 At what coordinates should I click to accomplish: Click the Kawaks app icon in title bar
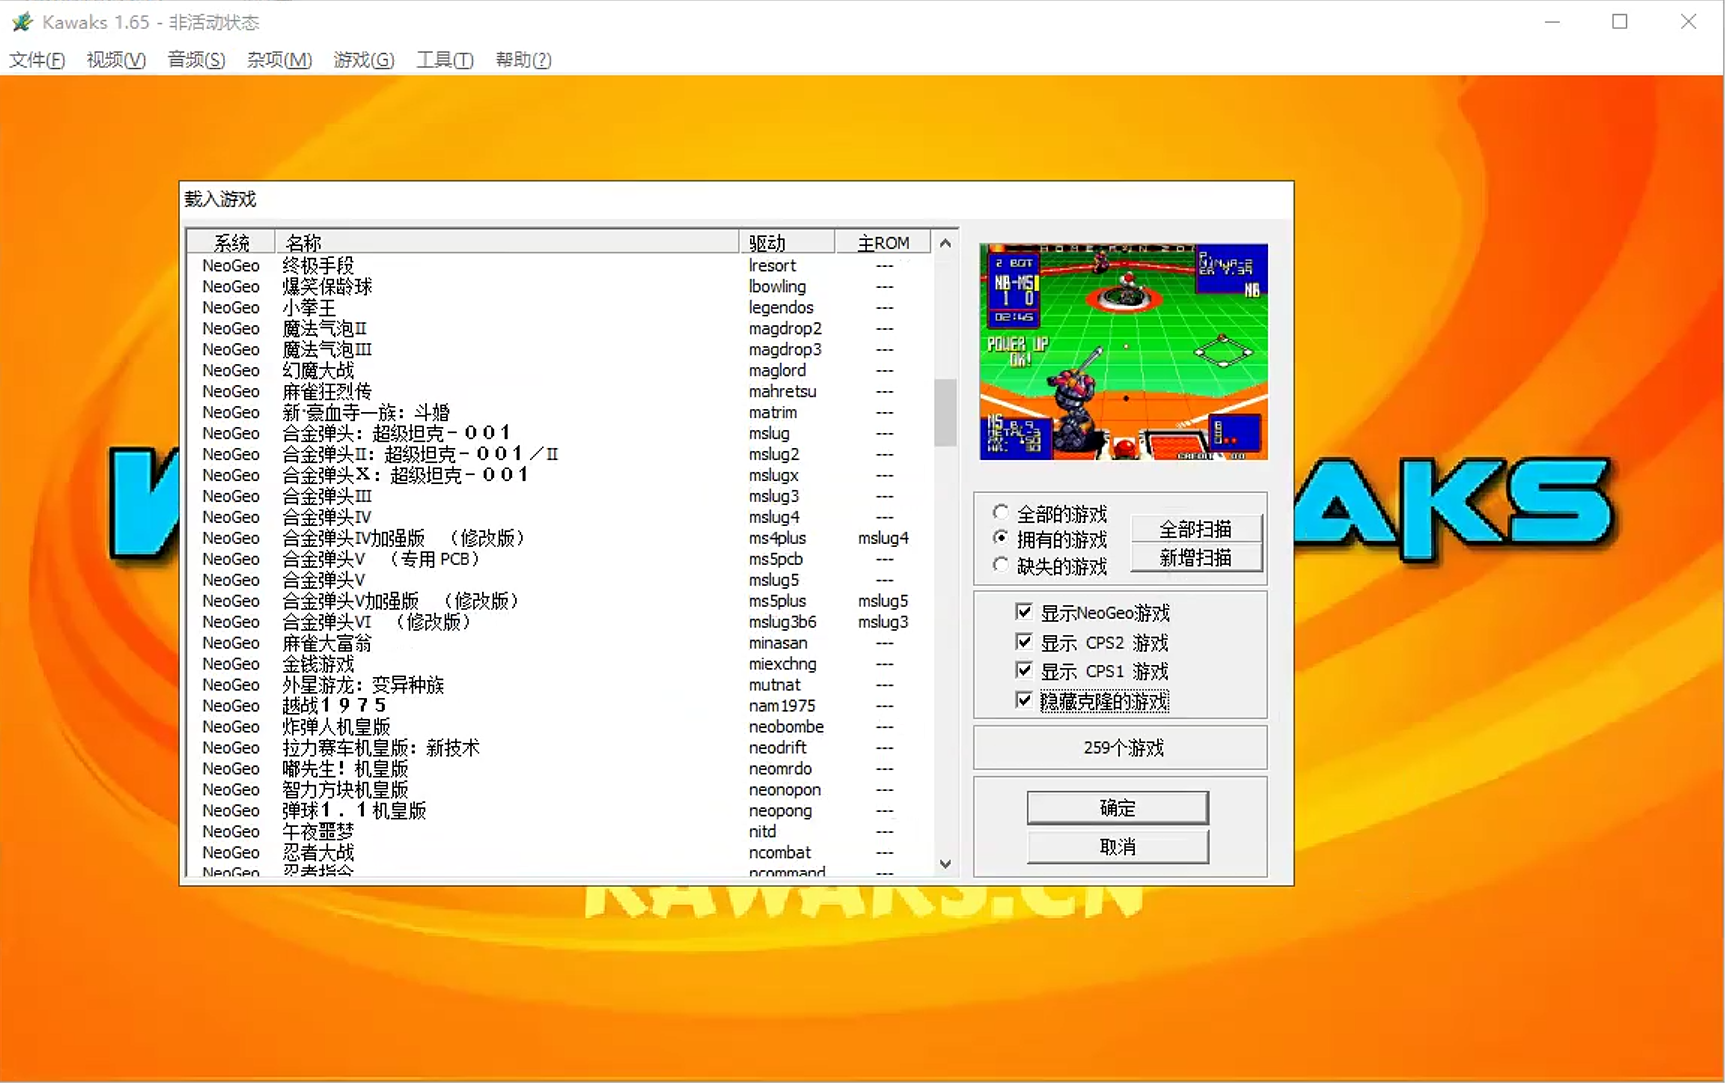(x=22, y=21)
